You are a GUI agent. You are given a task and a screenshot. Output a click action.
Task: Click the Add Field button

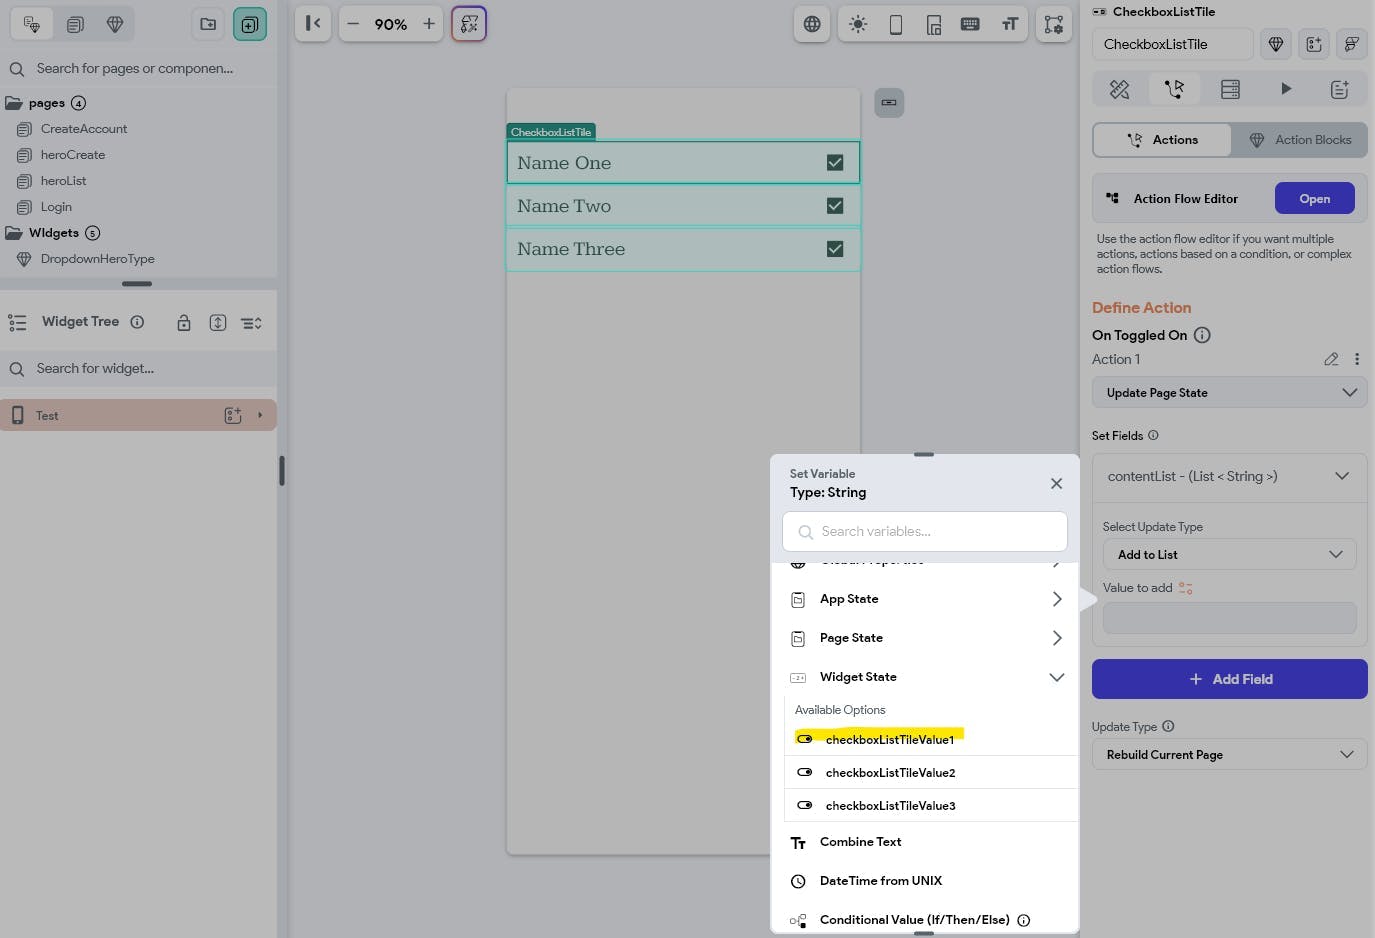pyautogui.click(x=1229, y=679)
